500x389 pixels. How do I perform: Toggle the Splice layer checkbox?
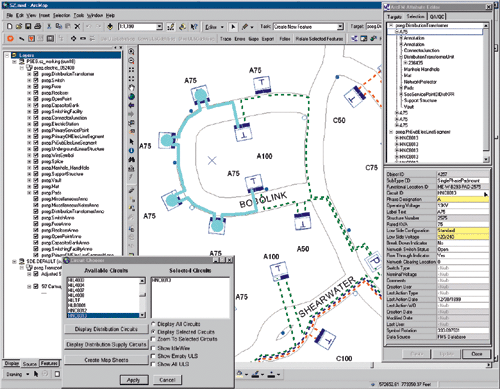(36, 161)
